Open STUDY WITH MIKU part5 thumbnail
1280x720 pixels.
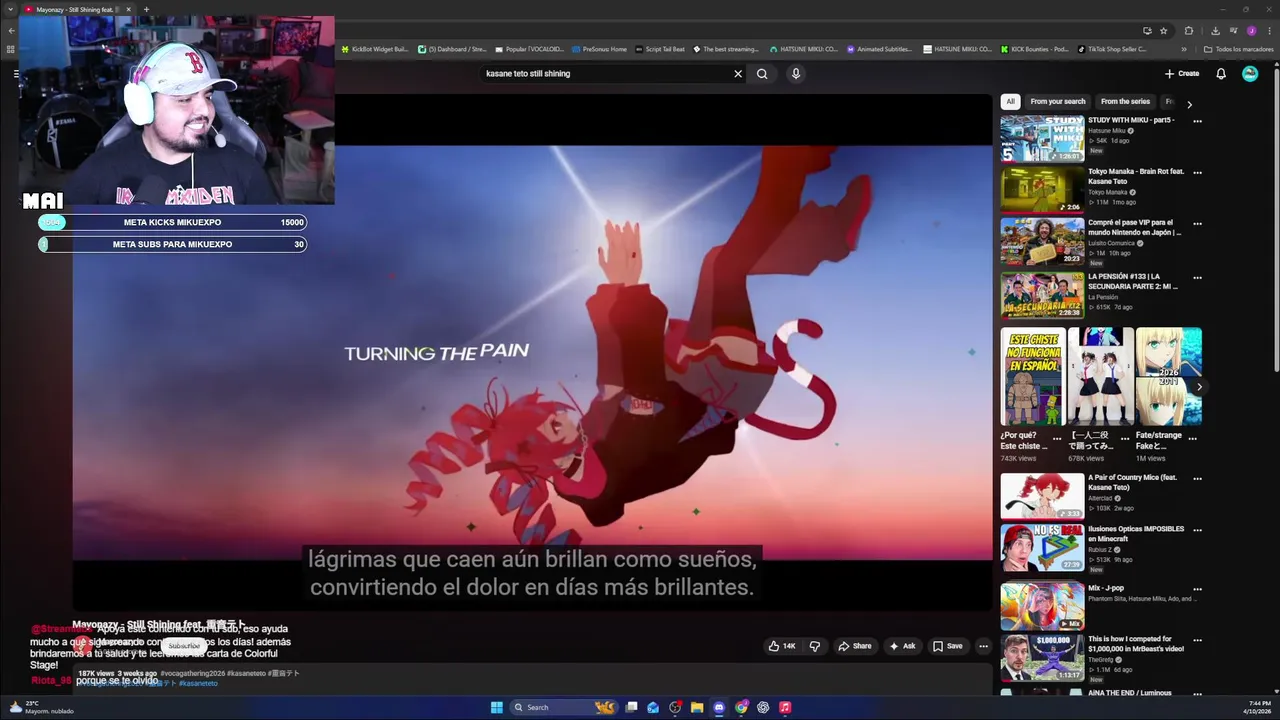coord(1042,139)
